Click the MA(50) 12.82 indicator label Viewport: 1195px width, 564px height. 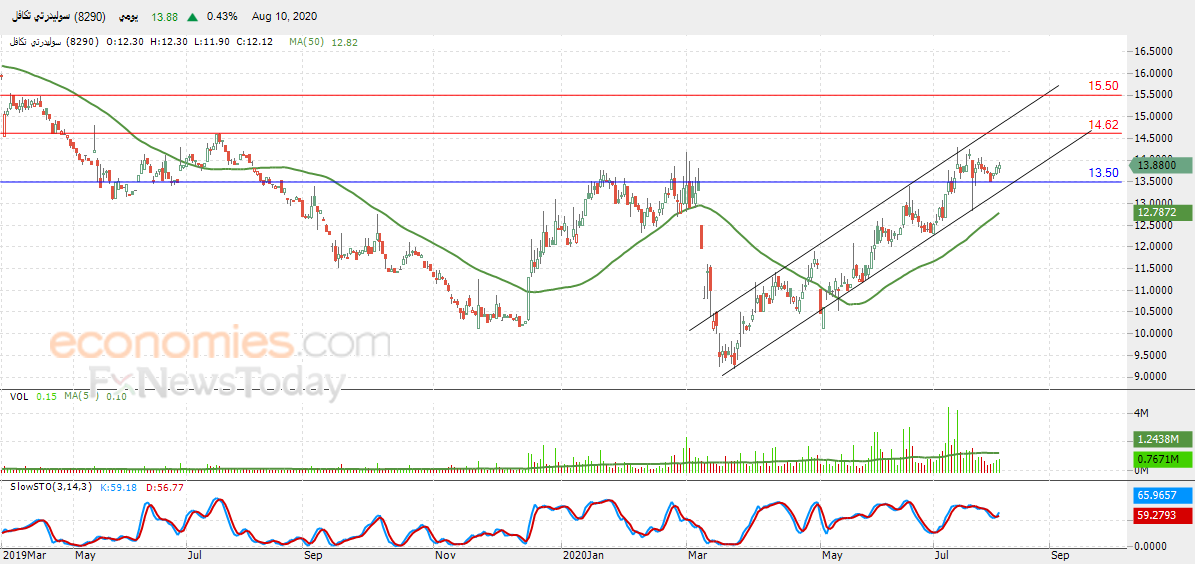click(x=323, y=42)
